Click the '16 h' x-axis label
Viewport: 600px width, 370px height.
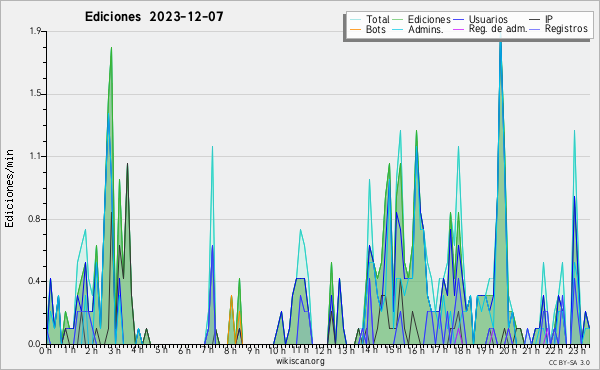point(416,350)
